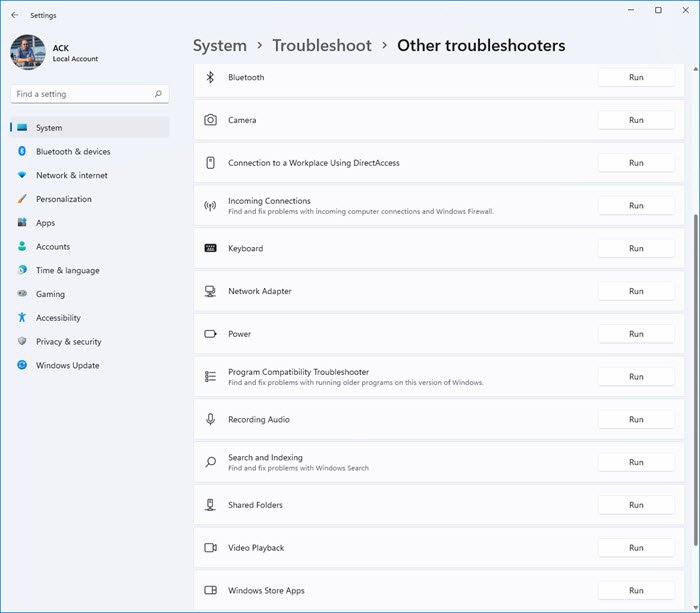This screenshot has width=700, height=613.
Task: Click the Bluetooth & devices sidebar icon
Action: (x=22, y=152)
